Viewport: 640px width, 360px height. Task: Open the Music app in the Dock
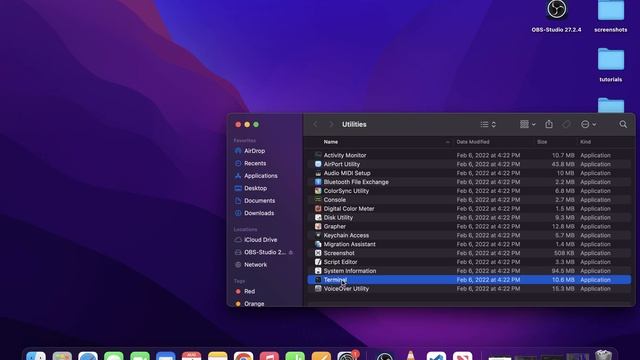pyautogui.click(x=269, y=355)
